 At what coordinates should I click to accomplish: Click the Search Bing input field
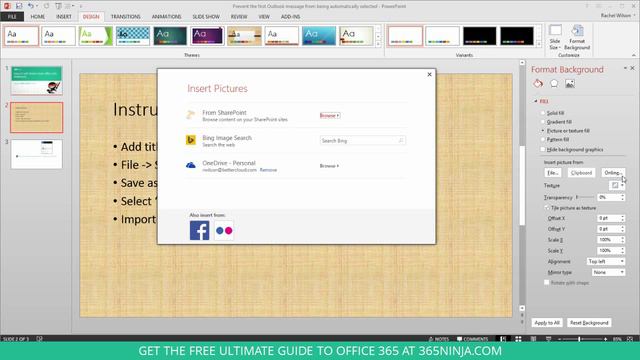pos(362,140)
